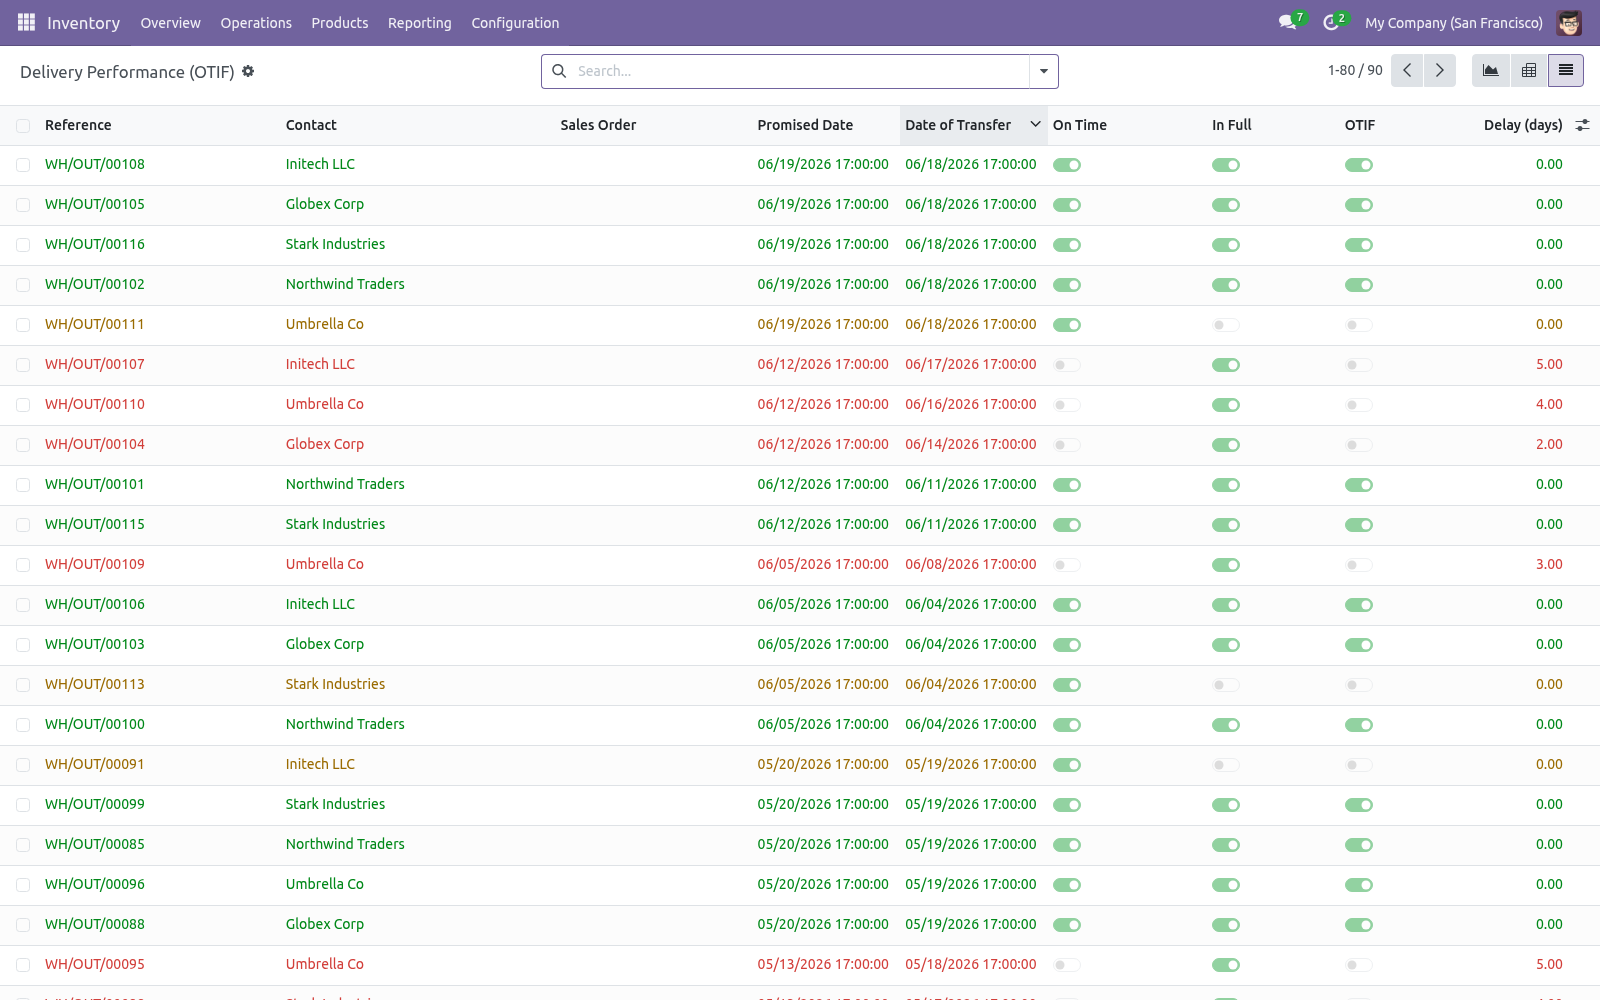
Task: Open record WH/OUT/00091
Action: 95,764
